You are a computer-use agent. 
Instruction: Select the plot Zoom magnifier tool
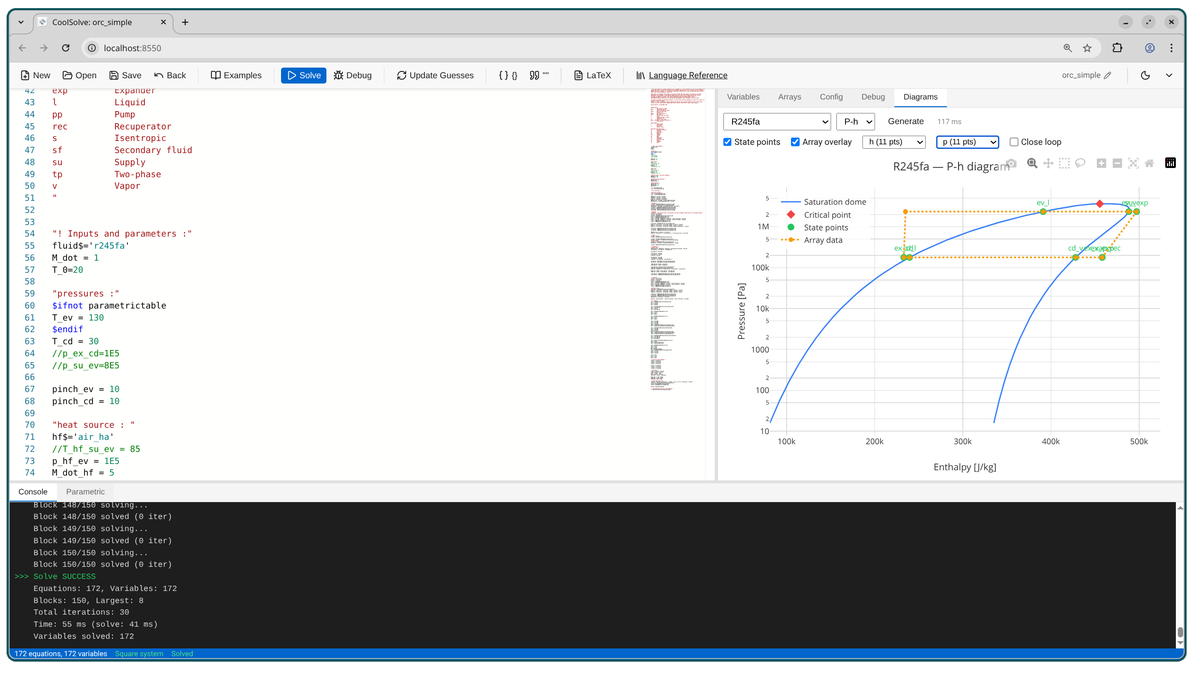click(x=1032, y=163)
